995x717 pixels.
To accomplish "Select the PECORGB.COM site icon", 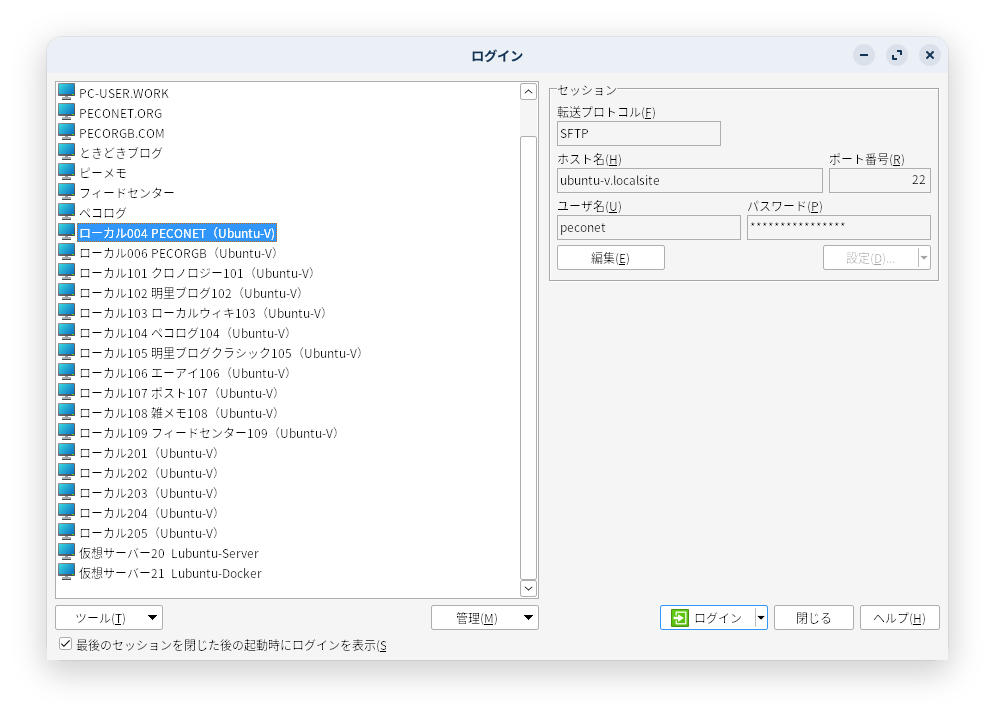I will pos(65,133).
